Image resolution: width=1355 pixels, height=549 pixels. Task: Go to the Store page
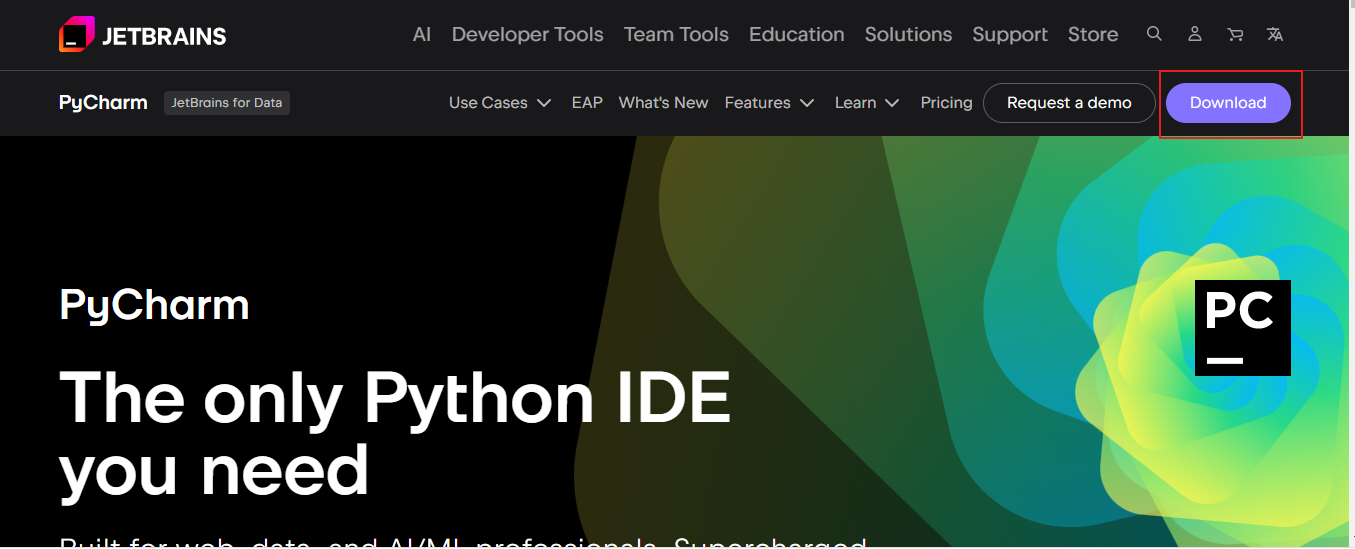(1093, 34)
